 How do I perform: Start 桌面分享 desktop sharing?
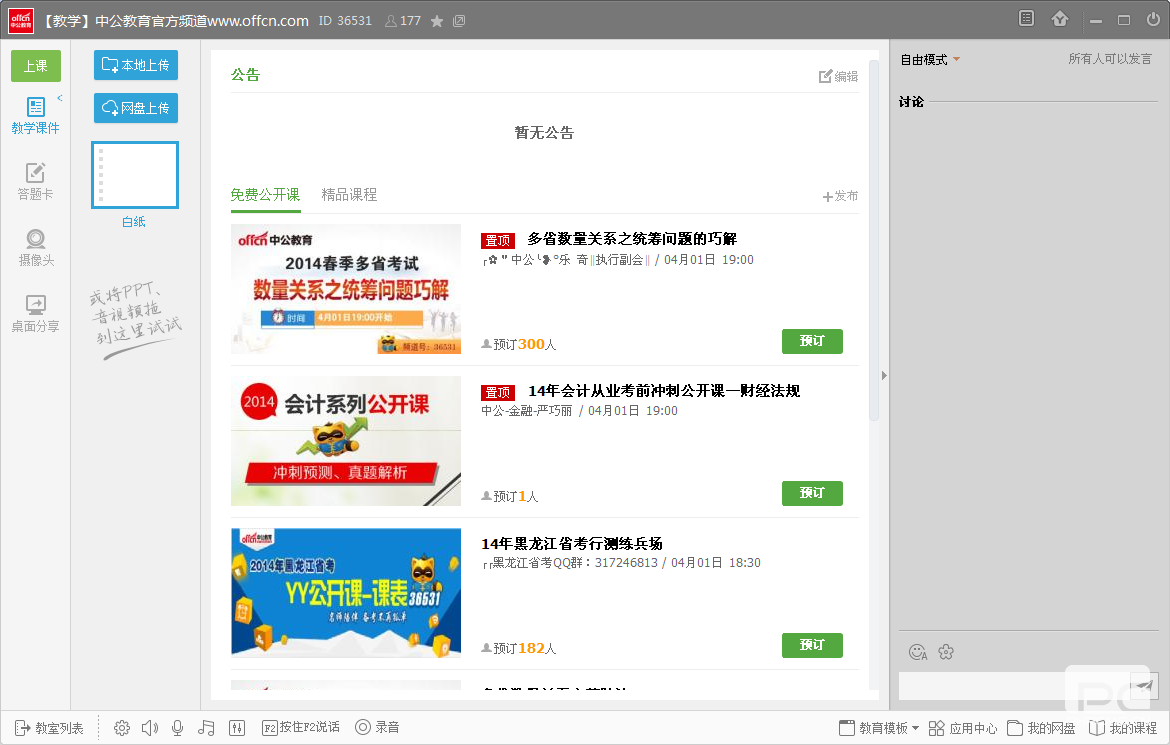pos(35,314)
